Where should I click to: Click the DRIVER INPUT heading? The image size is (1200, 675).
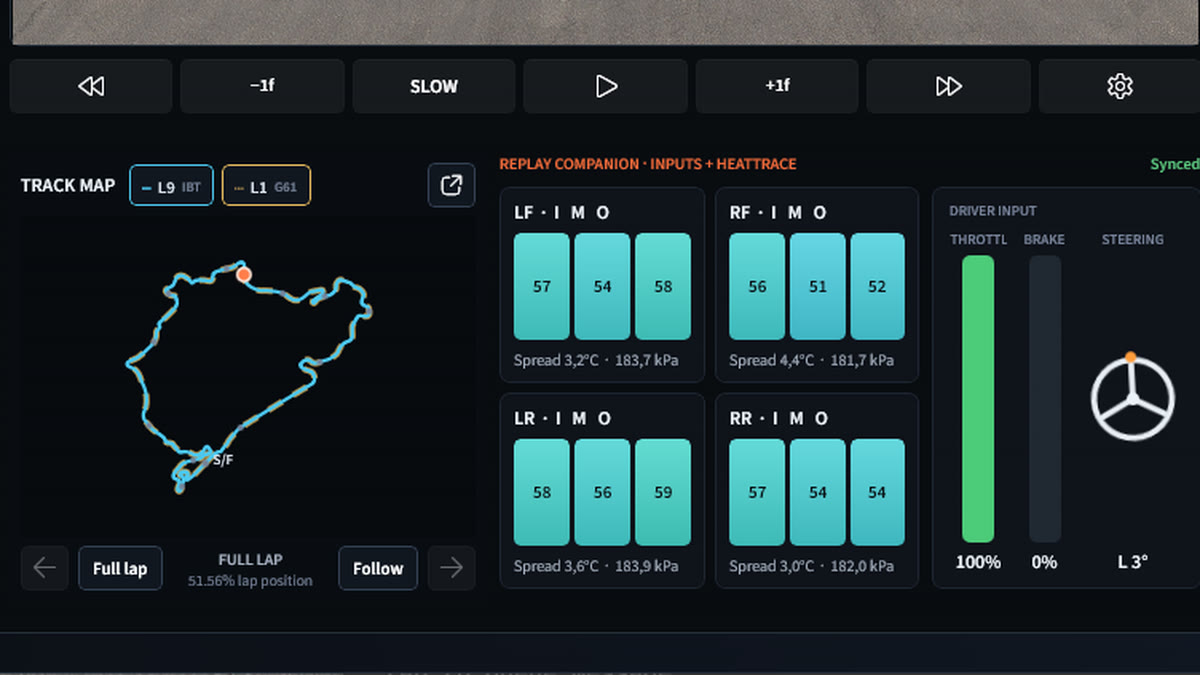click(993, 211)
